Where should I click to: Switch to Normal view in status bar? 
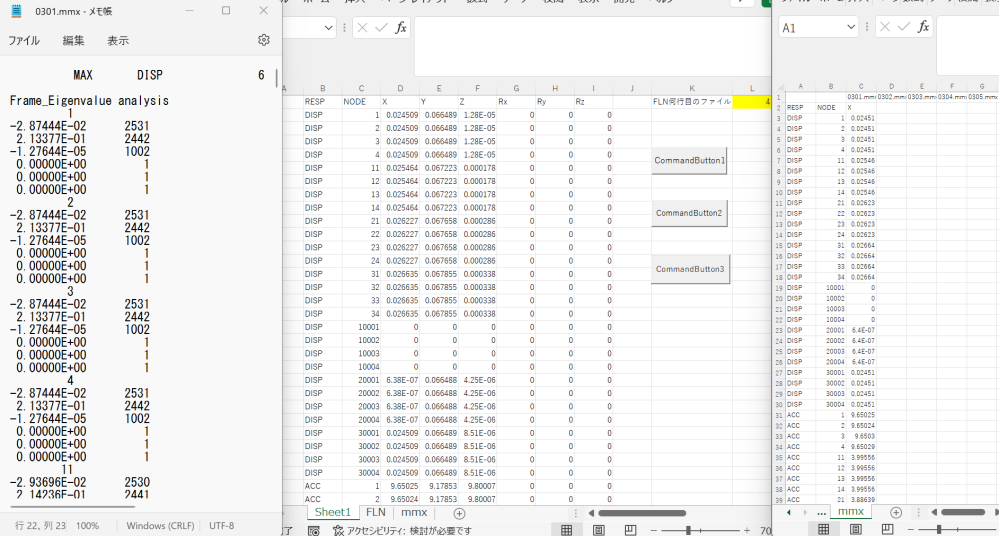pos(566,529)
